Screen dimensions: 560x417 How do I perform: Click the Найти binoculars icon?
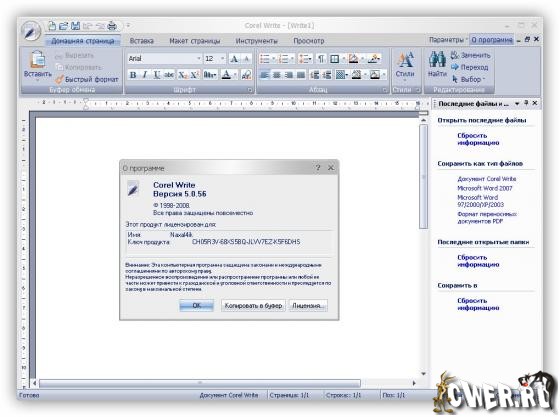coord(437,59)
